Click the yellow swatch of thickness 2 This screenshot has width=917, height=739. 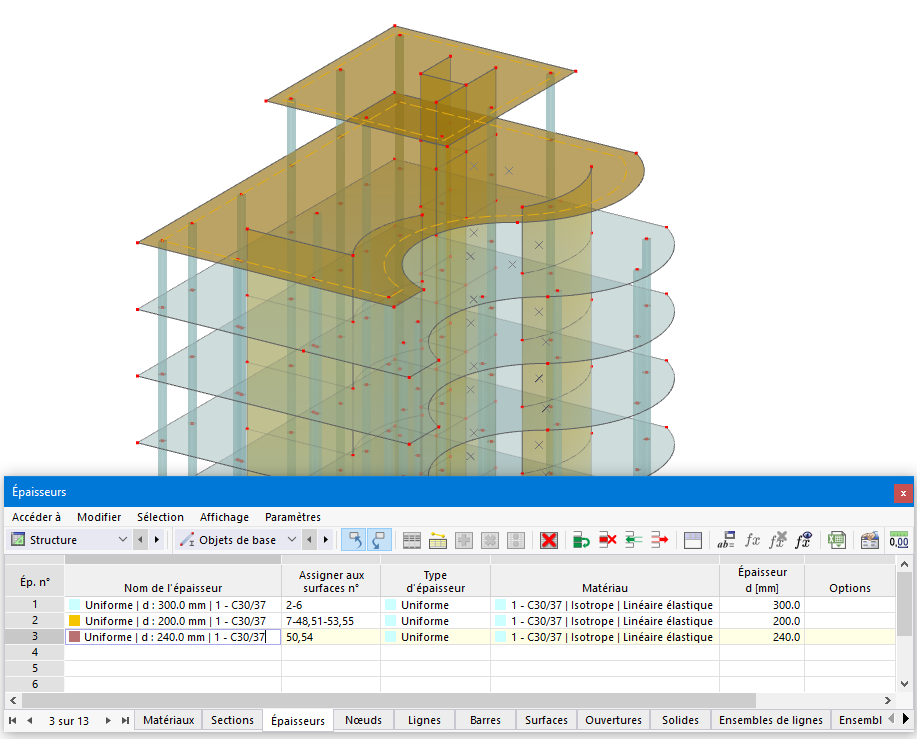click(74, 621)
